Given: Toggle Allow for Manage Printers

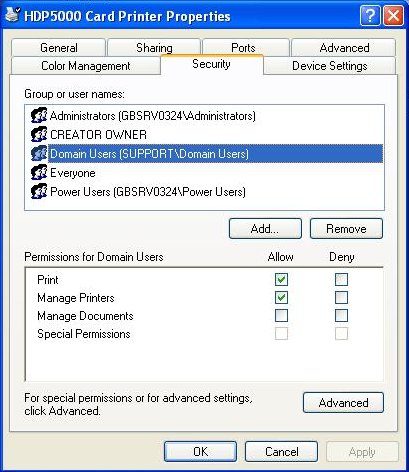Looking at the screenshot, I should pyautogui.click(x=281, y=297).
